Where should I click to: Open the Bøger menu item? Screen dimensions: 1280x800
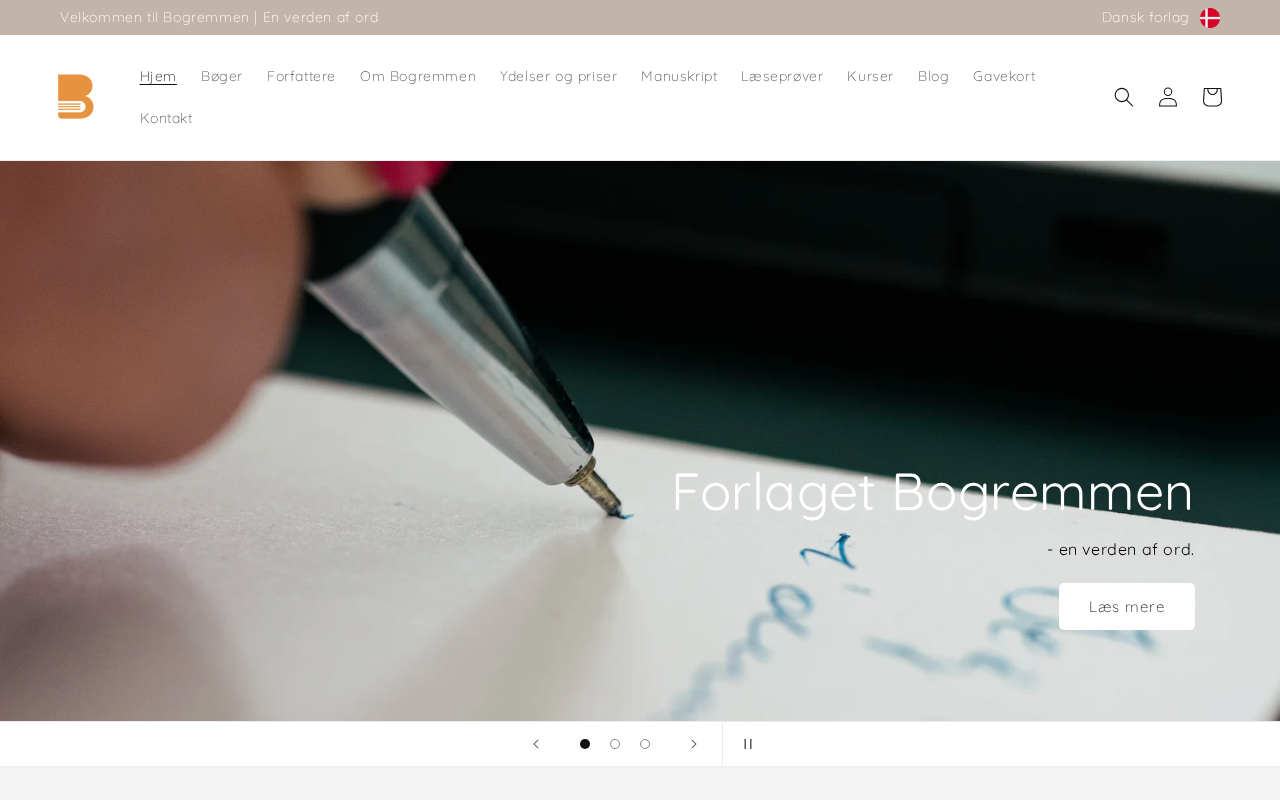(222, 76)
